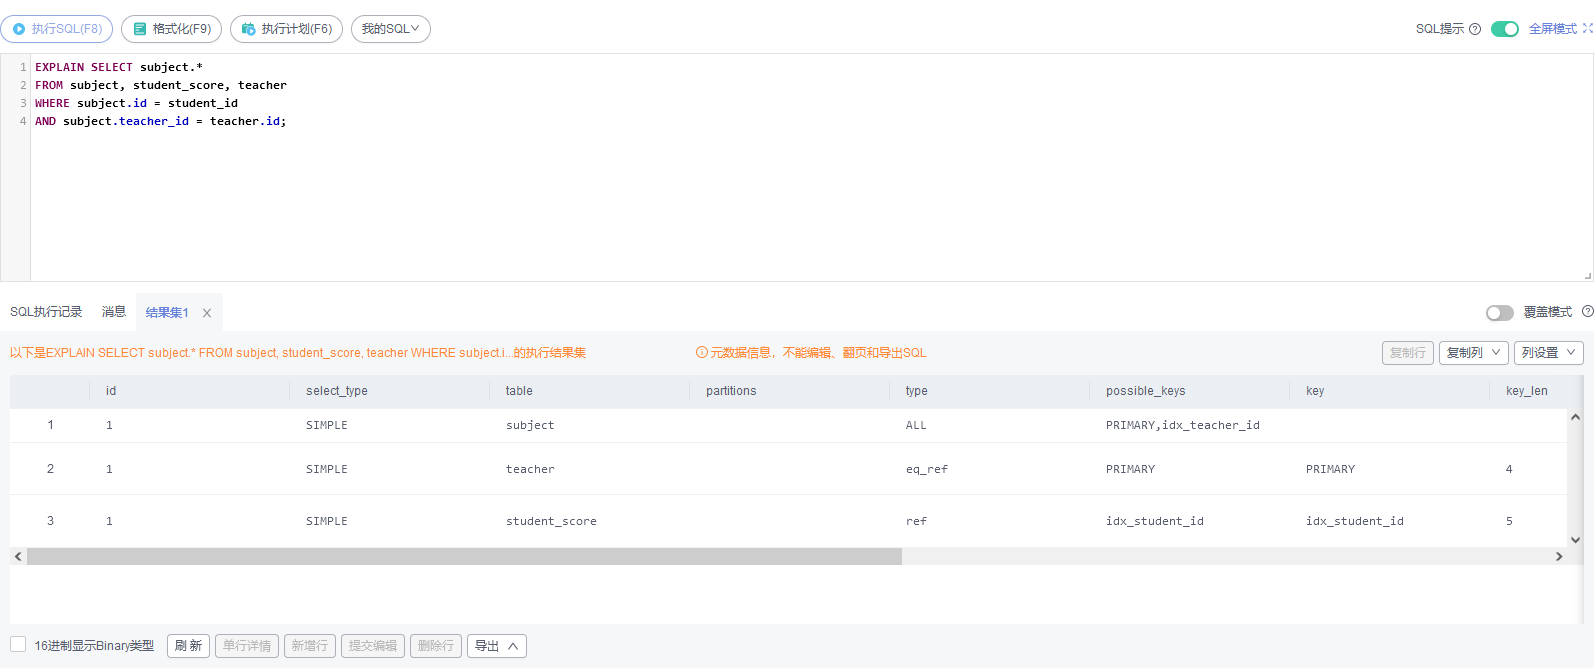Click the 刷新 refresh button

pos(188,646)
